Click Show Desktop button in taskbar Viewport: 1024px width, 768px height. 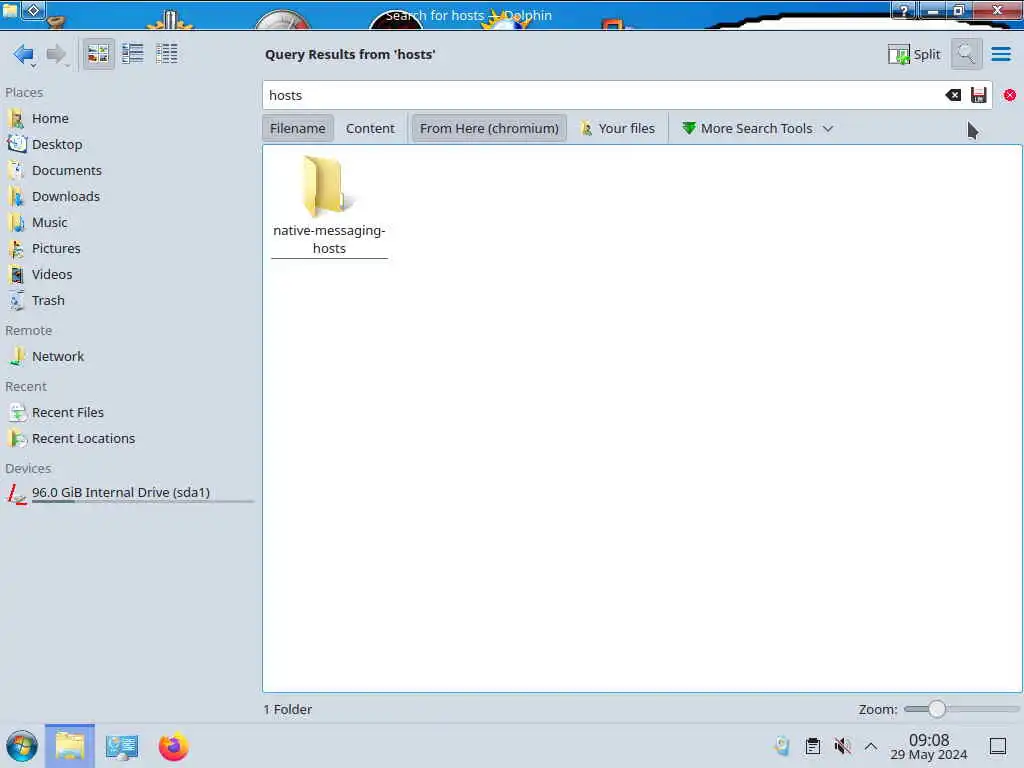tap(998, 746)
